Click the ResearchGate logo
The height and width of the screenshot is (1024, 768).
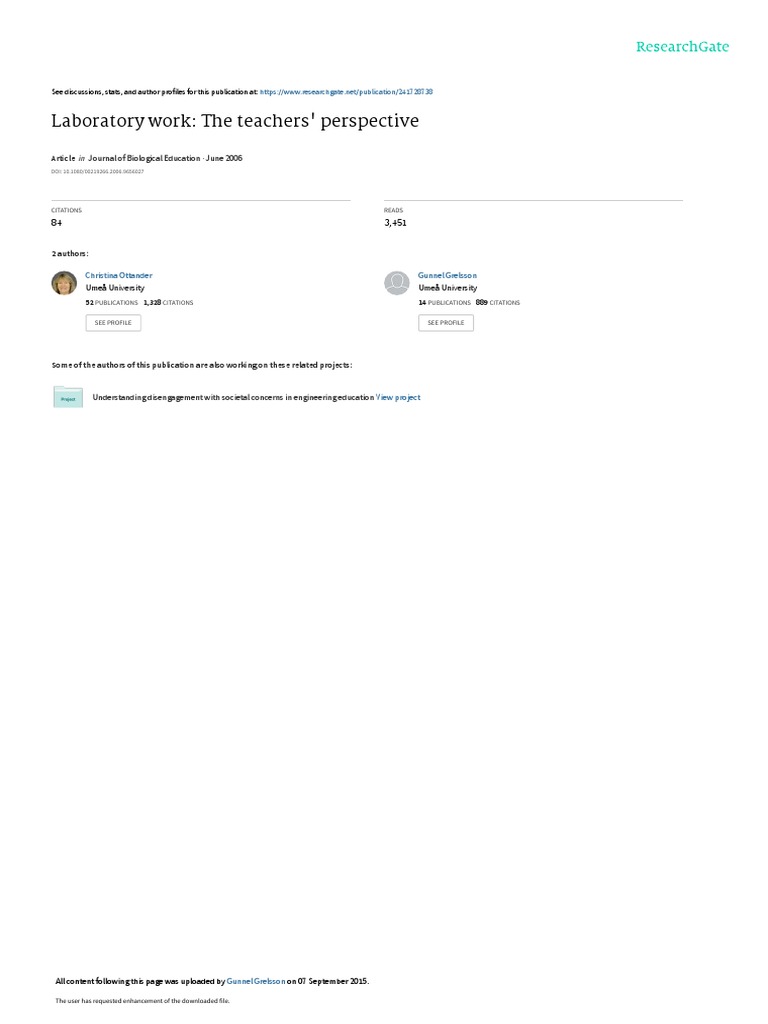(682, 46)
